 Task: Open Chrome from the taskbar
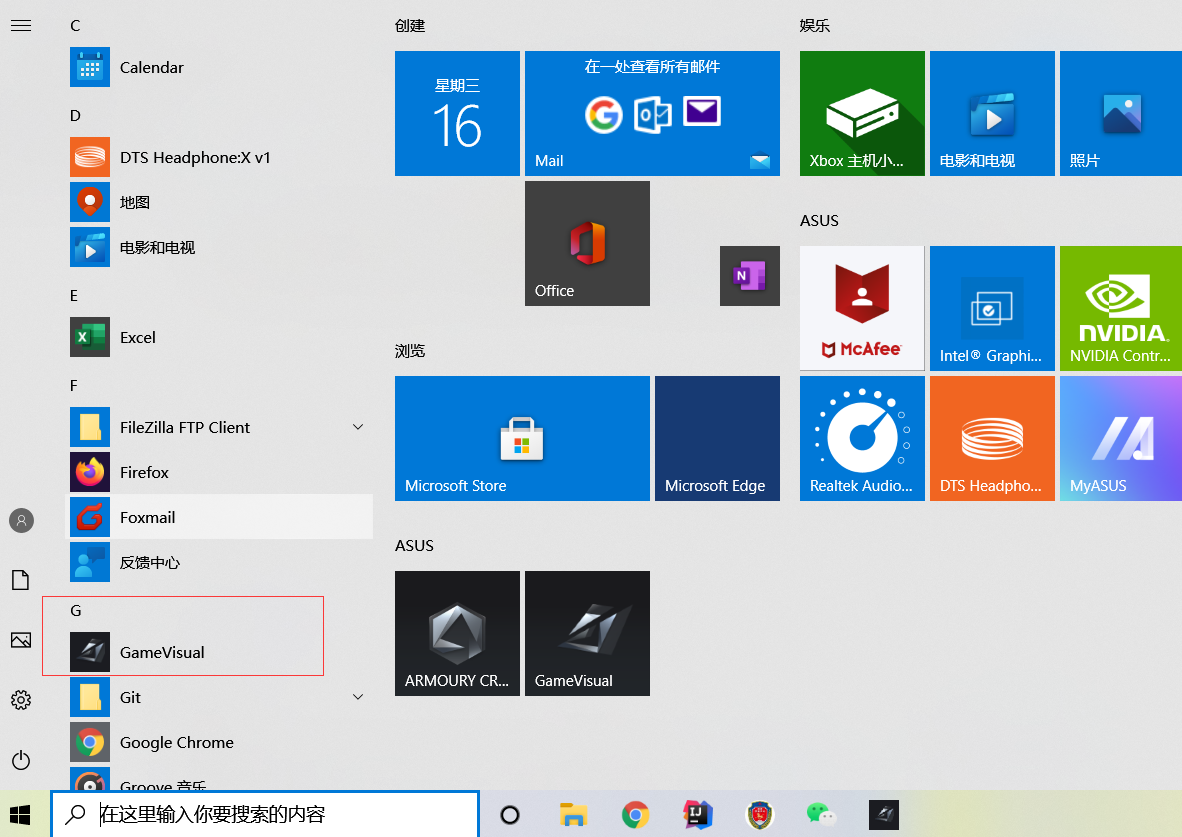tap(635, 814)
